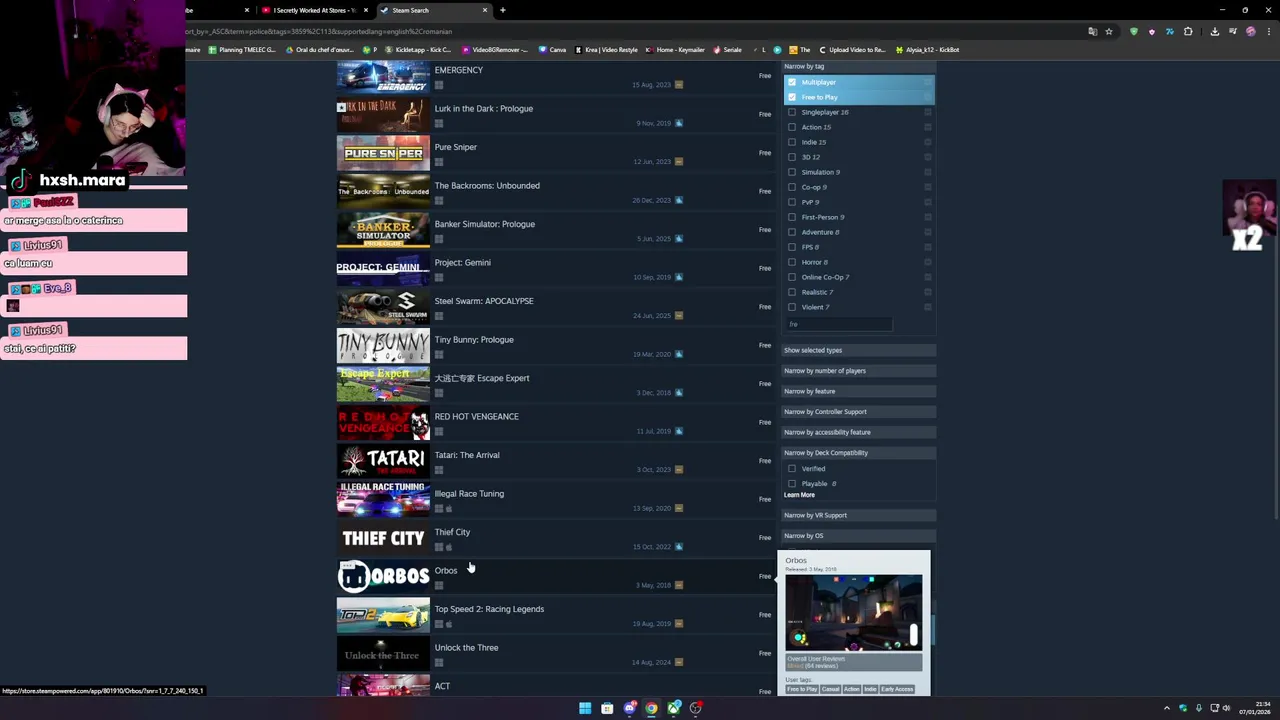Open Illegal Race Tuning game page
This screenshot has width=1280, height=720.
pos(554,500)
